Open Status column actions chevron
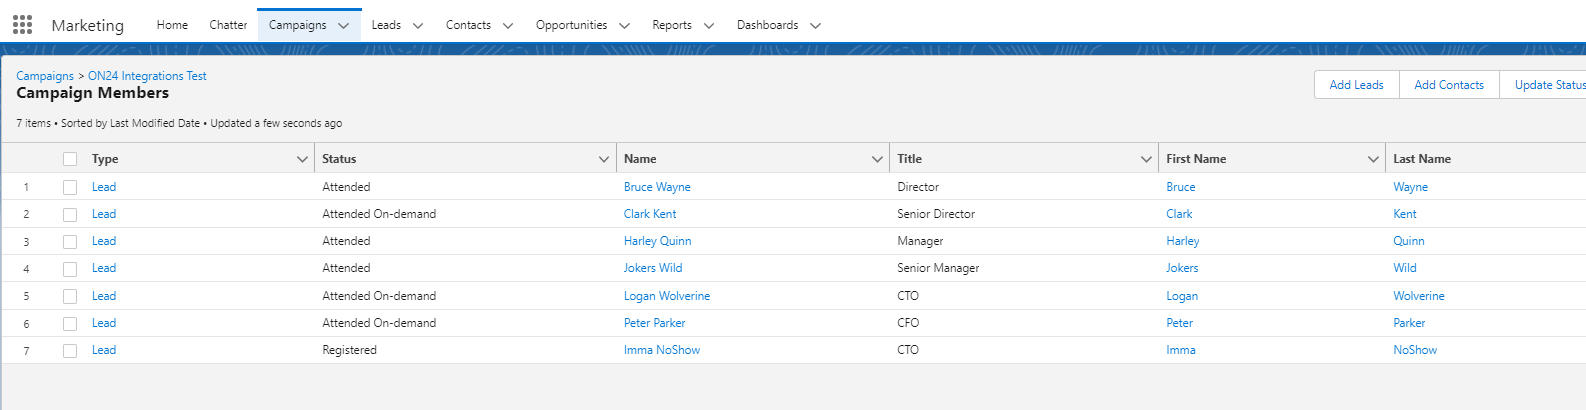The height and width of the screenshot is (410, 1586). click(604, 159)
